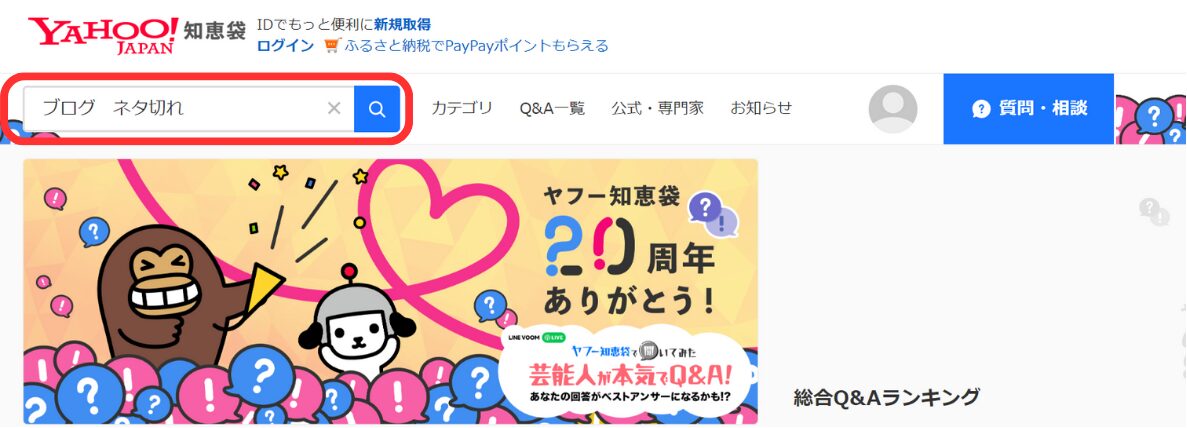Click the faded speech bubble icon at right

click(1154, 211)
